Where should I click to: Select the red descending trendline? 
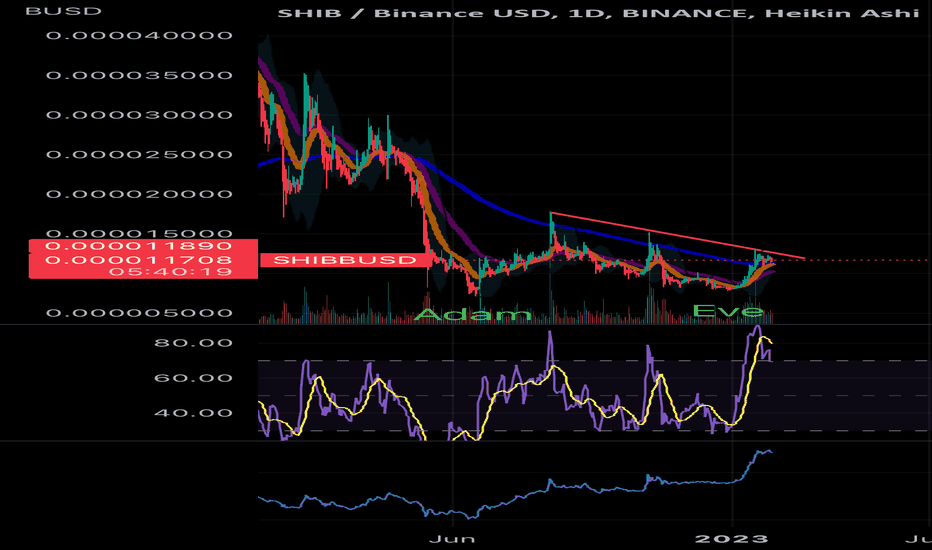(x=678, y=236)
